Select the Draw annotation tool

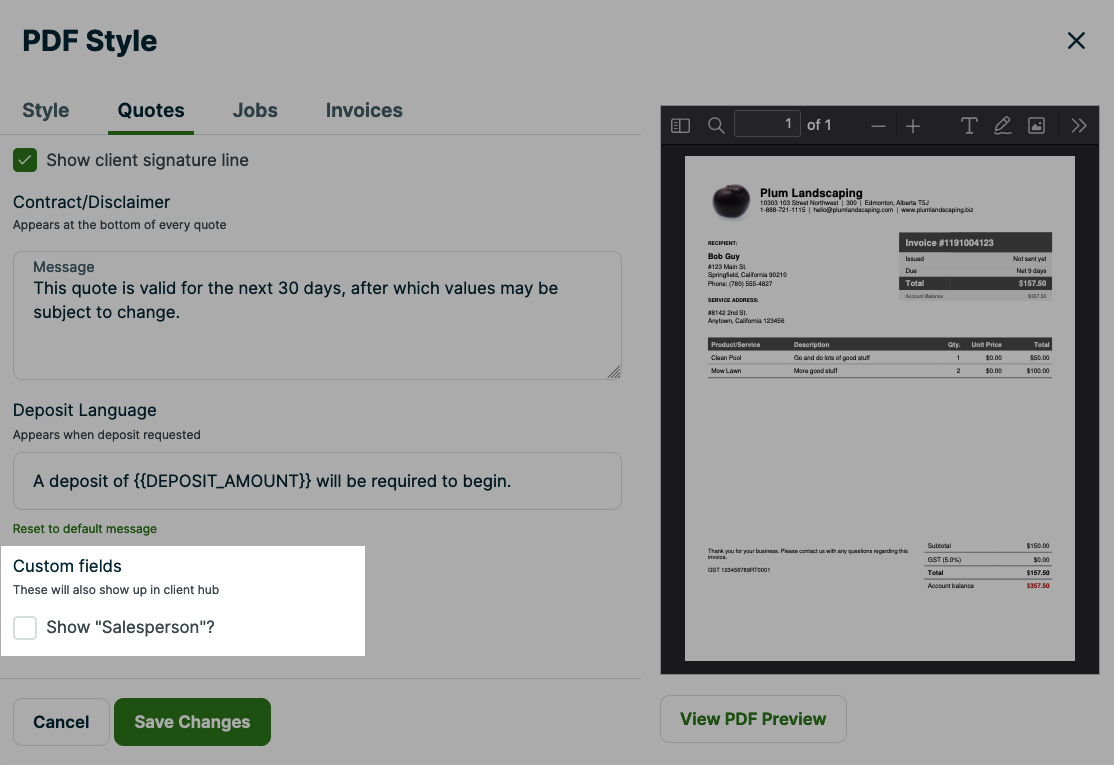point(1002,125)
